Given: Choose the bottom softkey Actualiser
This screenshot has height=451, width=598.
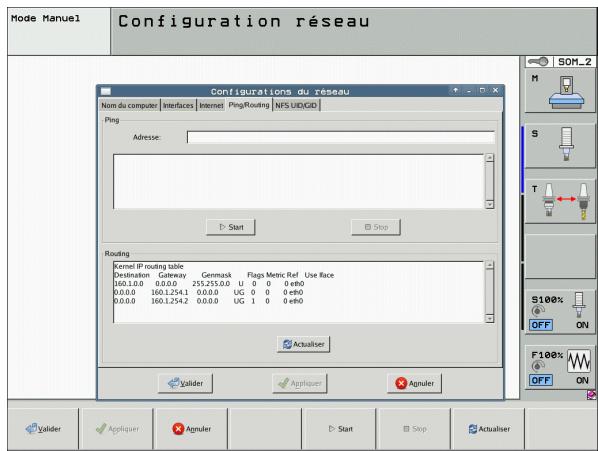Looking at the screenshot, I should 489,429.
